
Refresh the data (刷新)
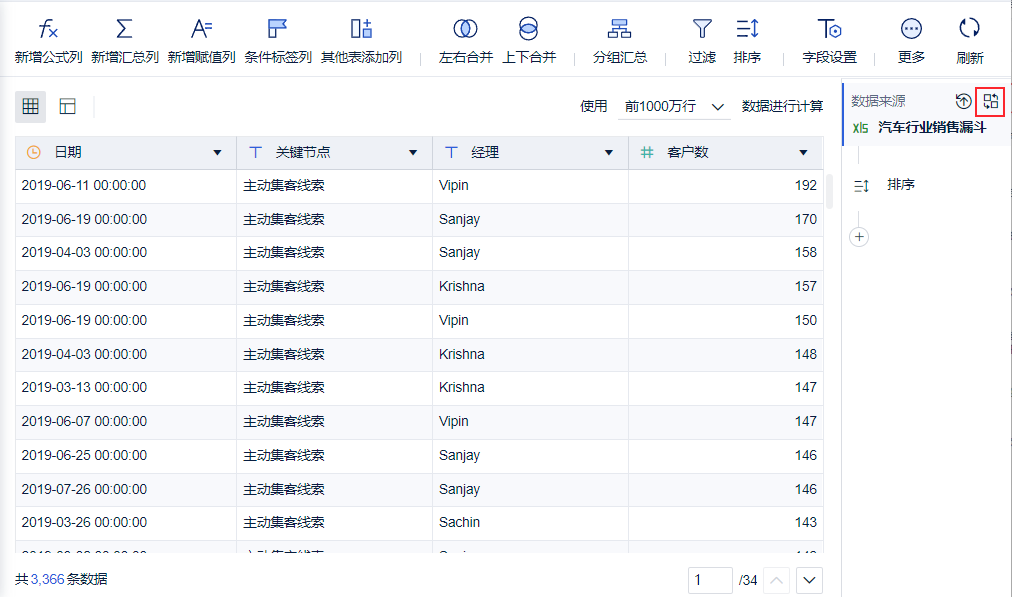coord(969,41)
